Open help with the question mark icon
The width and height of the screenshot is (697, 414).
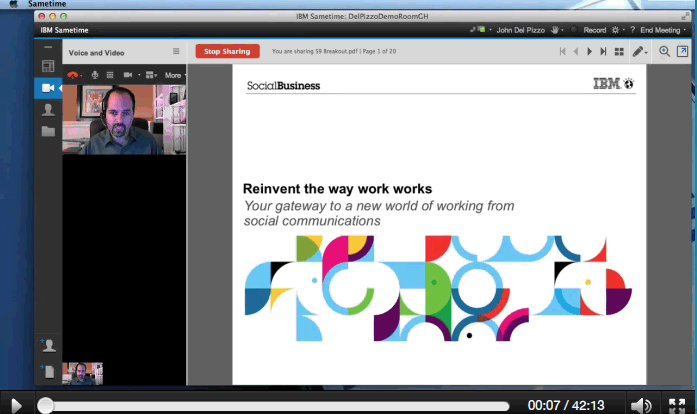coord(632,30)
